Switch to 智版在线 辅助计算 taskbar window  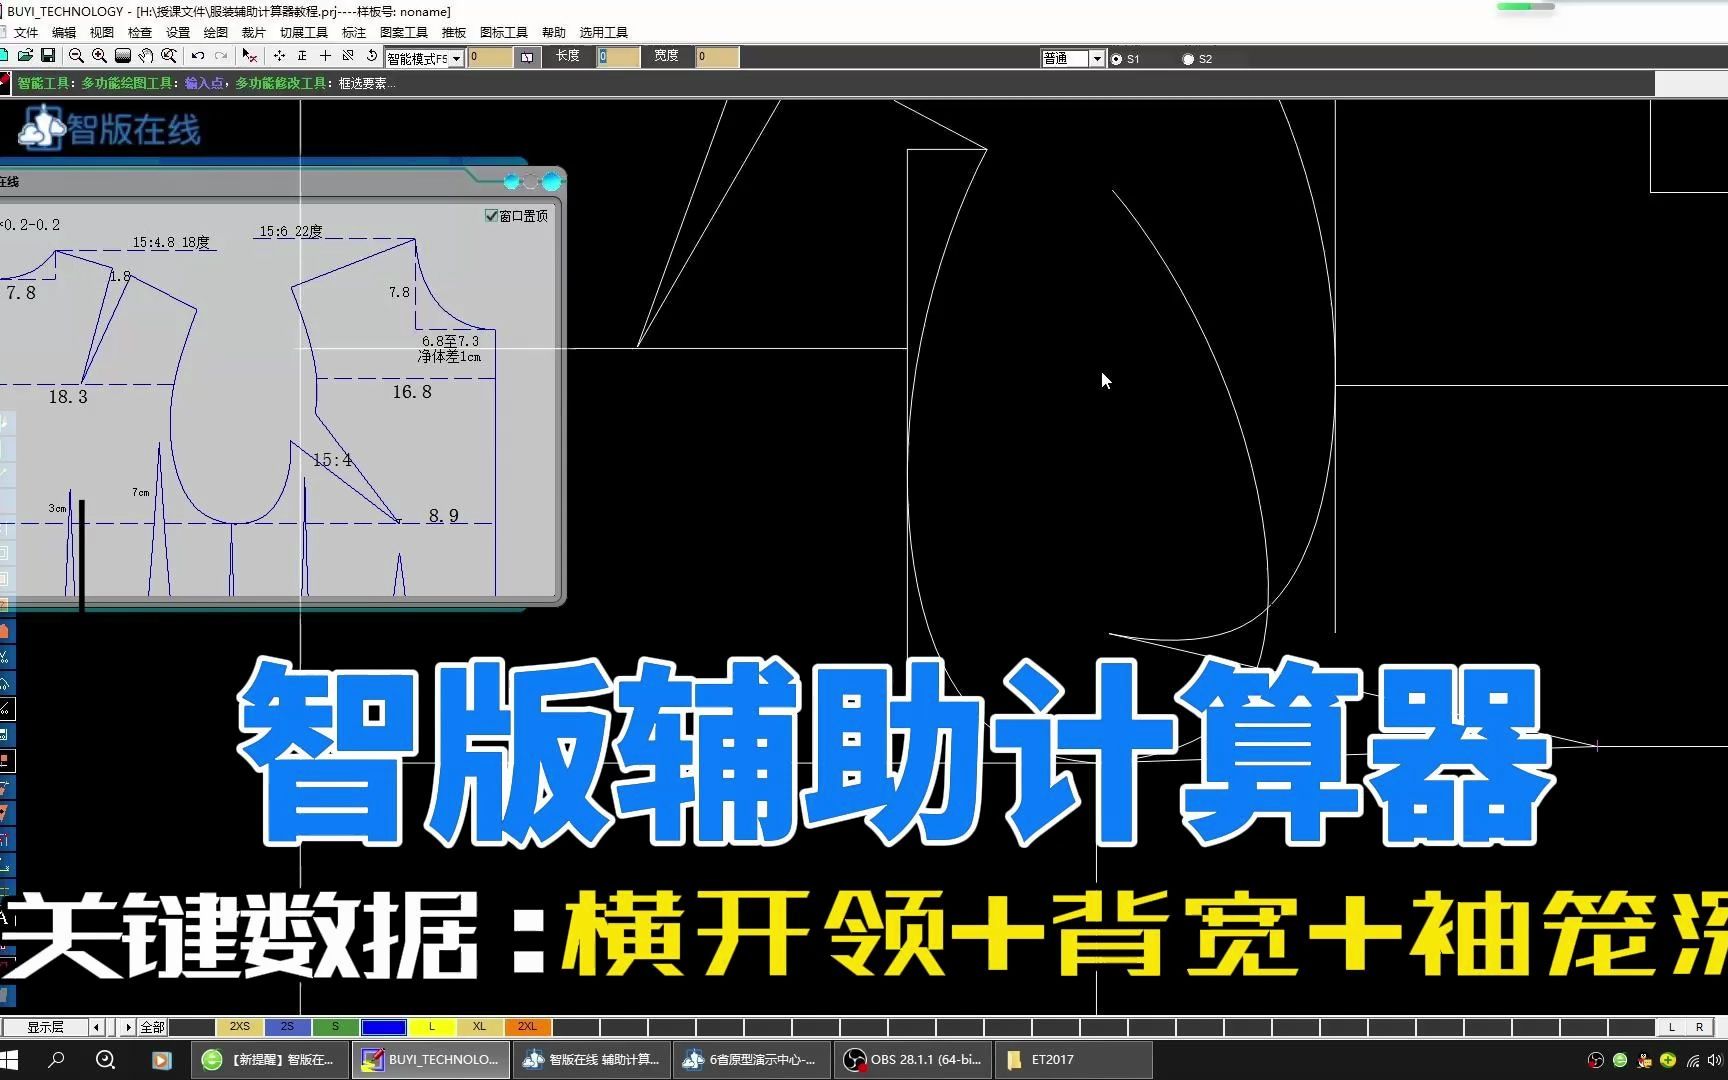592,1060
